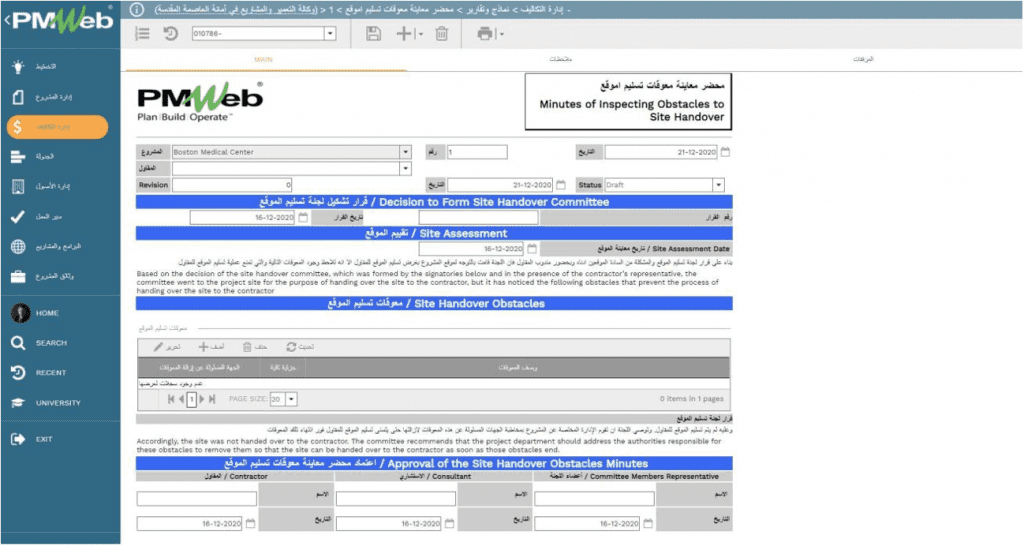Go to last page of obstacles grid
Image resolution: width=1024 pixels, height=546 pixels.
click(212, 399)
